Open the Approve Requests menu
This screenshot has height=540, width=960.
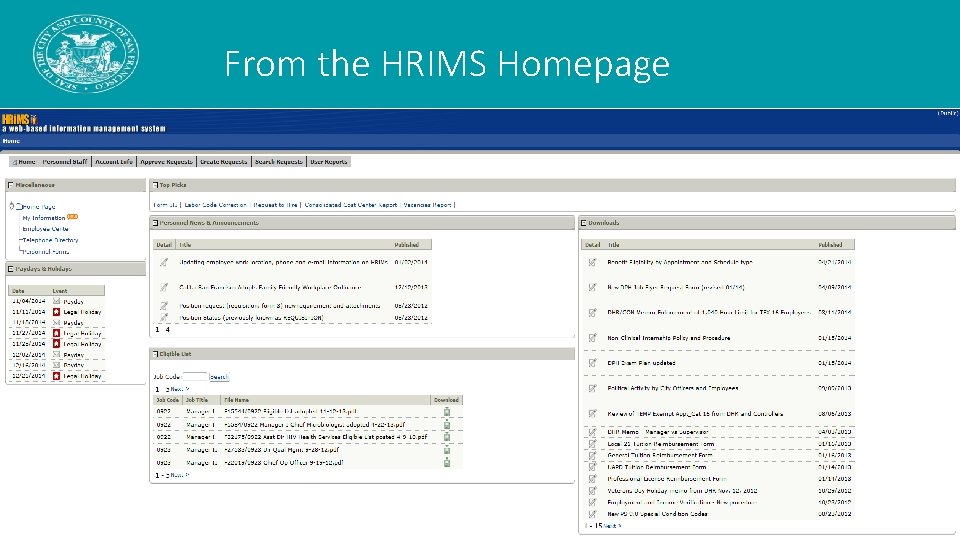pyautogui.click(x=167, y=162)
